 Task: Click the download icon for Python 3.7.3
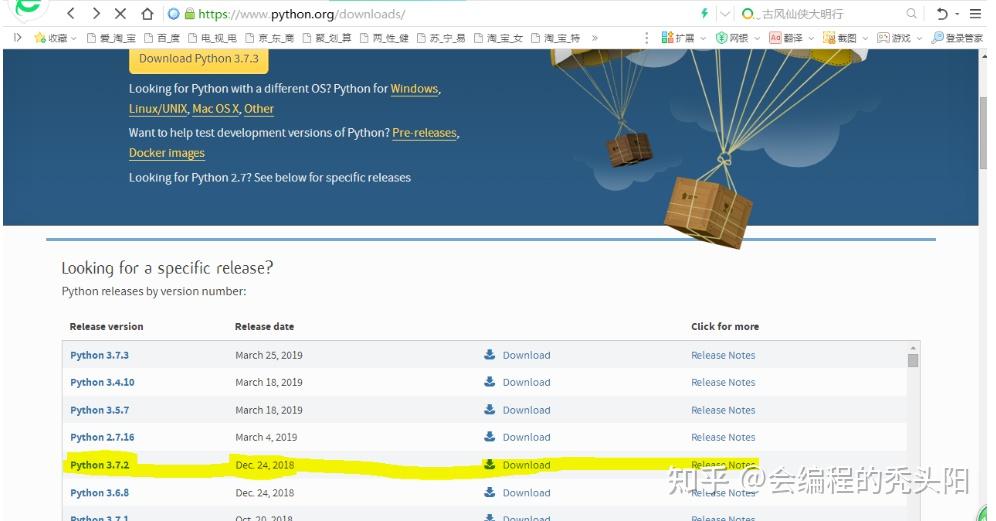490,355
